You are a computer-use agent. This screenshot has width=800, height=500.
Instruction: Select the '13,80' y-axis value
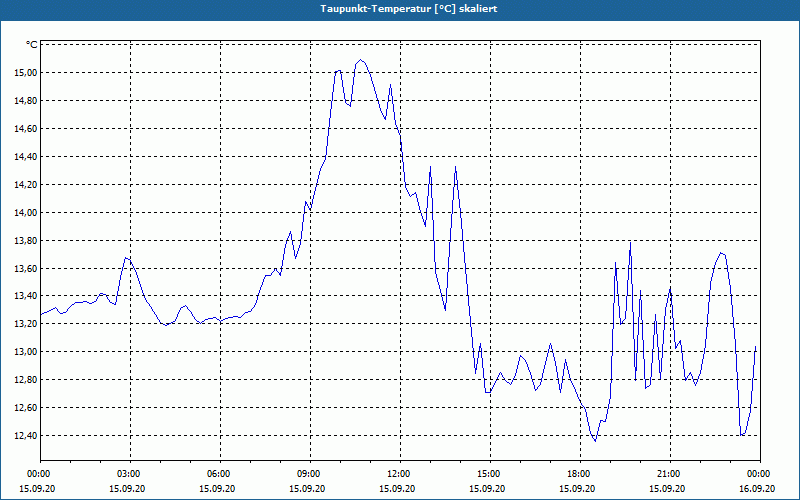pyautogui.click(x=28, y=240)
